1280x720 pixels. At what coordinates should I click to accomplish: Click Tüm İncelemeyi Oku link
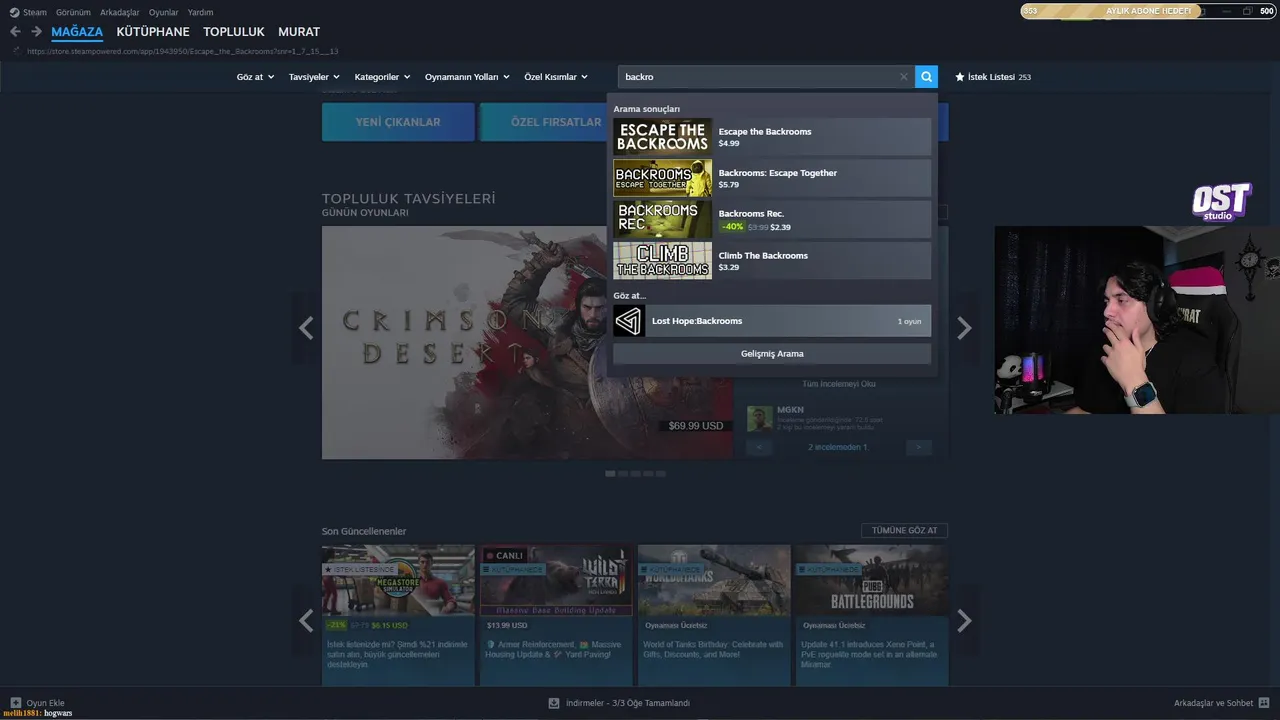tap(839, 384)
